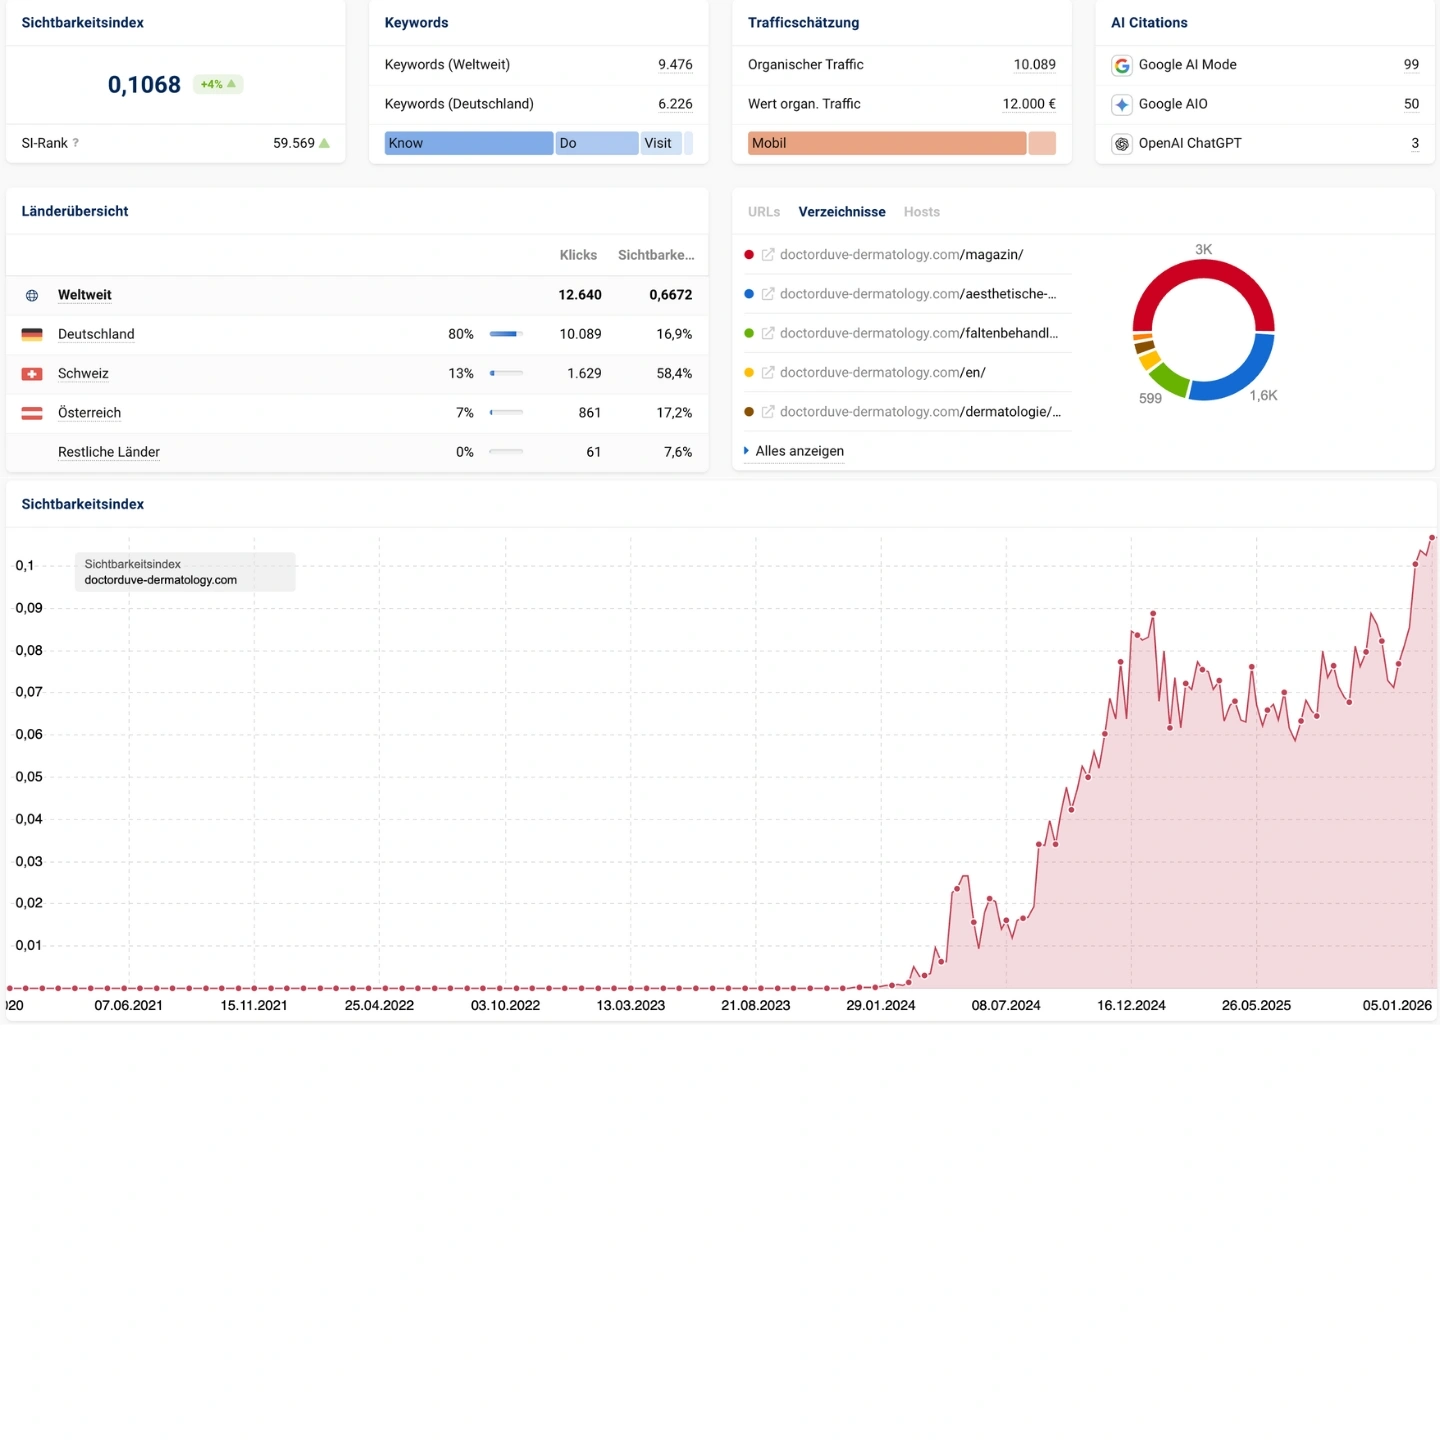Screen dimensions: 1440x1440
Task: Click the Google AI Mode icon
Action: pyautogui.click(x=1122, y=65)
